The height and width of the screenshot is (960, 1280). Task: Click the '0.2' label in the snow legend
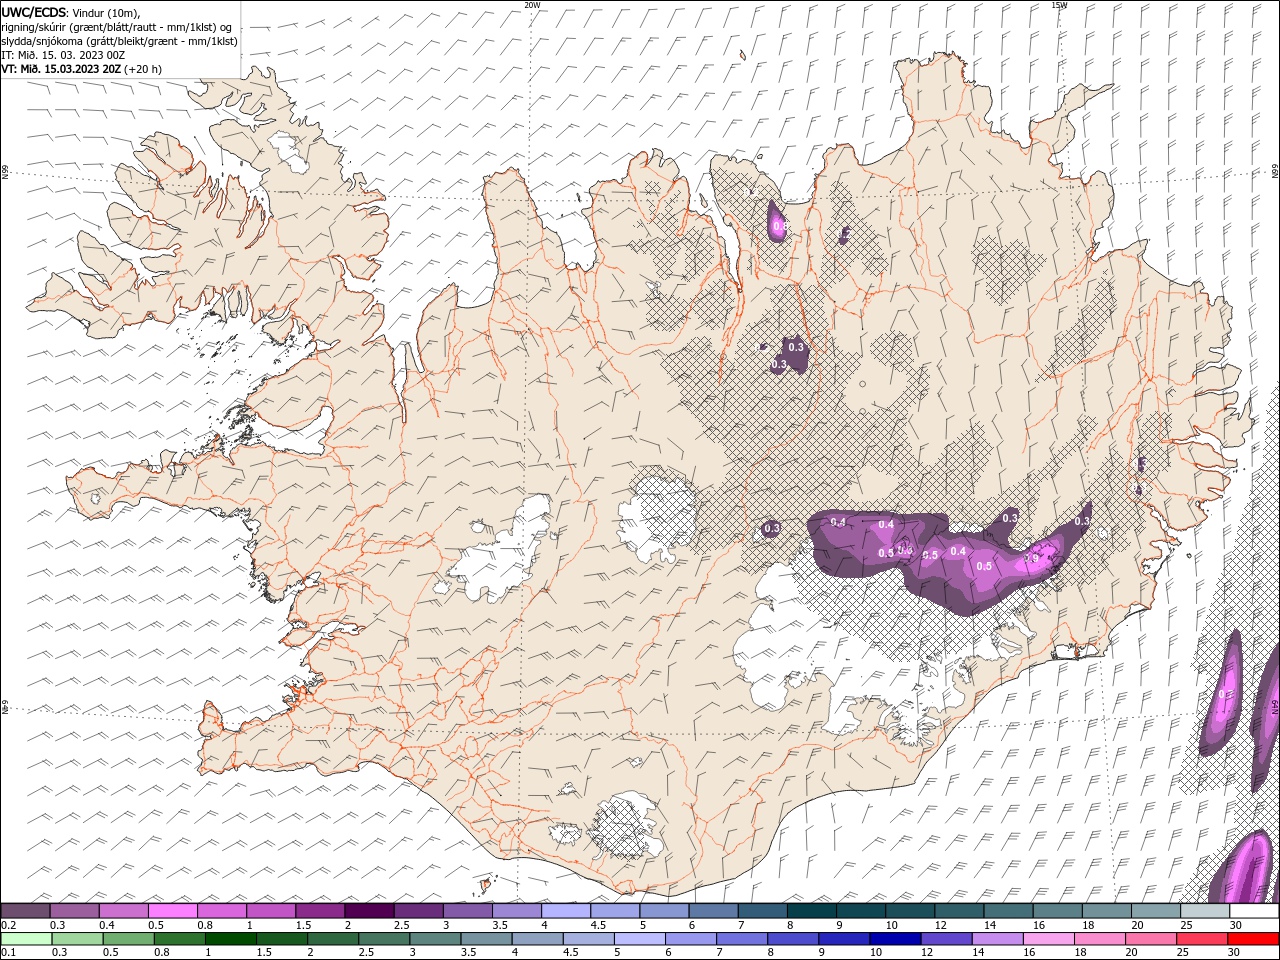tap(8, 925)
